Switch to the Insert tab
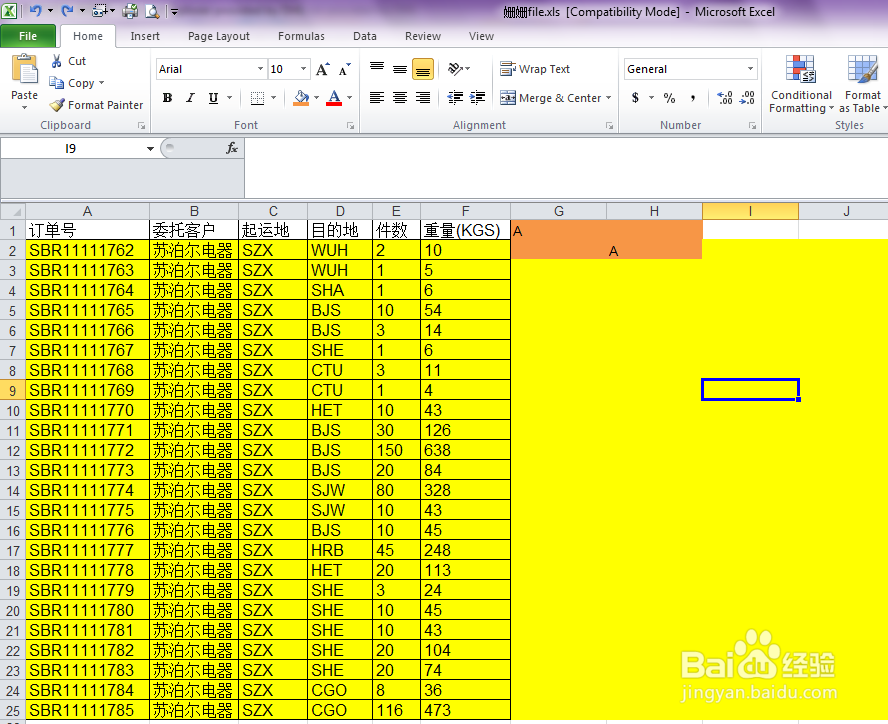The width and height of the screenshot is (888, 724). (x=145, y=36)
